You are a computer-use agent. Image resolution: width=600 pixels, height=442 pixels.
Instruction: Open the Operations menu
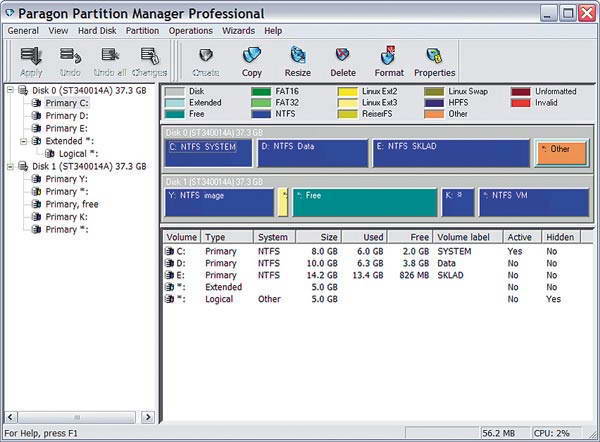click(191, 31)
